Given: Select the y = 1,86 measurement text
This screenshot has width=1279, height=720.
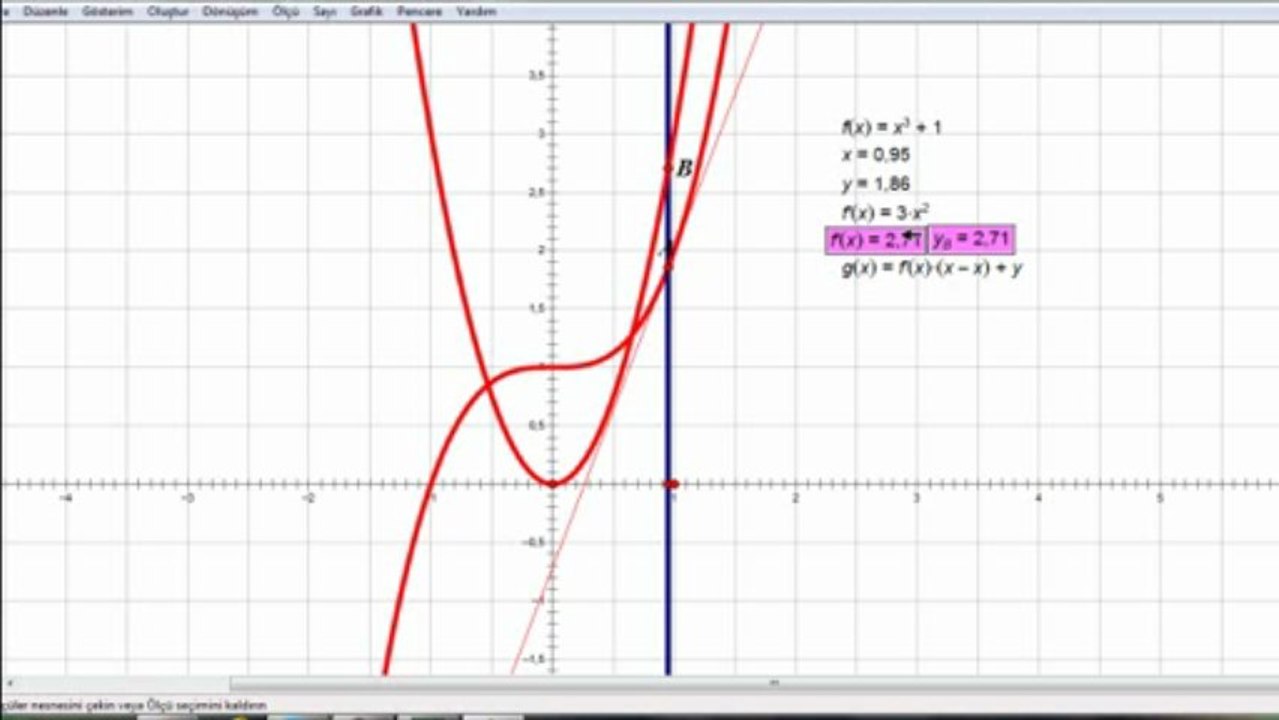Looking at the screenshot, I should (x=875, y=184).
